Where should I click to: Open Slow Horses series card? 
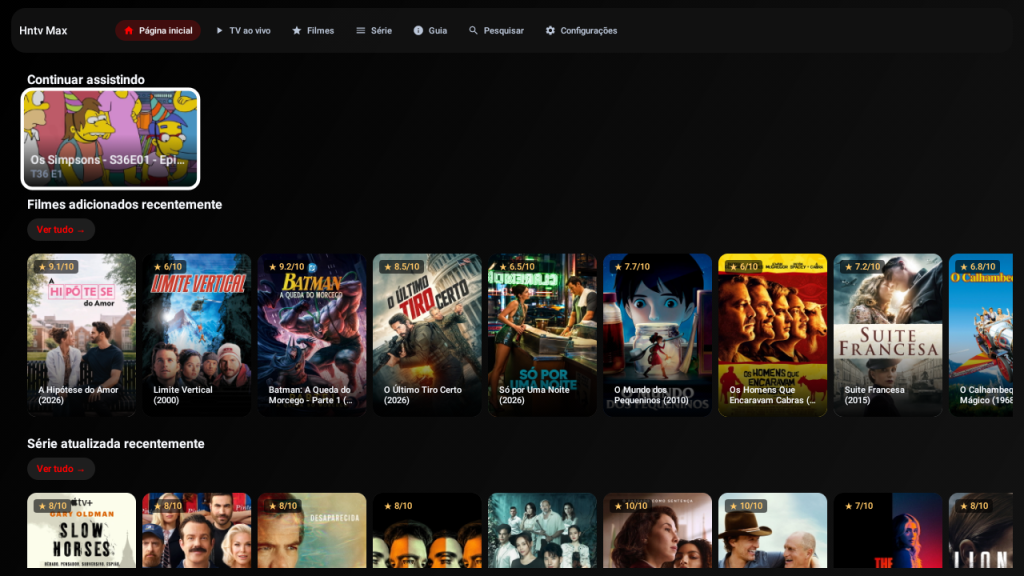click(82, 530)
